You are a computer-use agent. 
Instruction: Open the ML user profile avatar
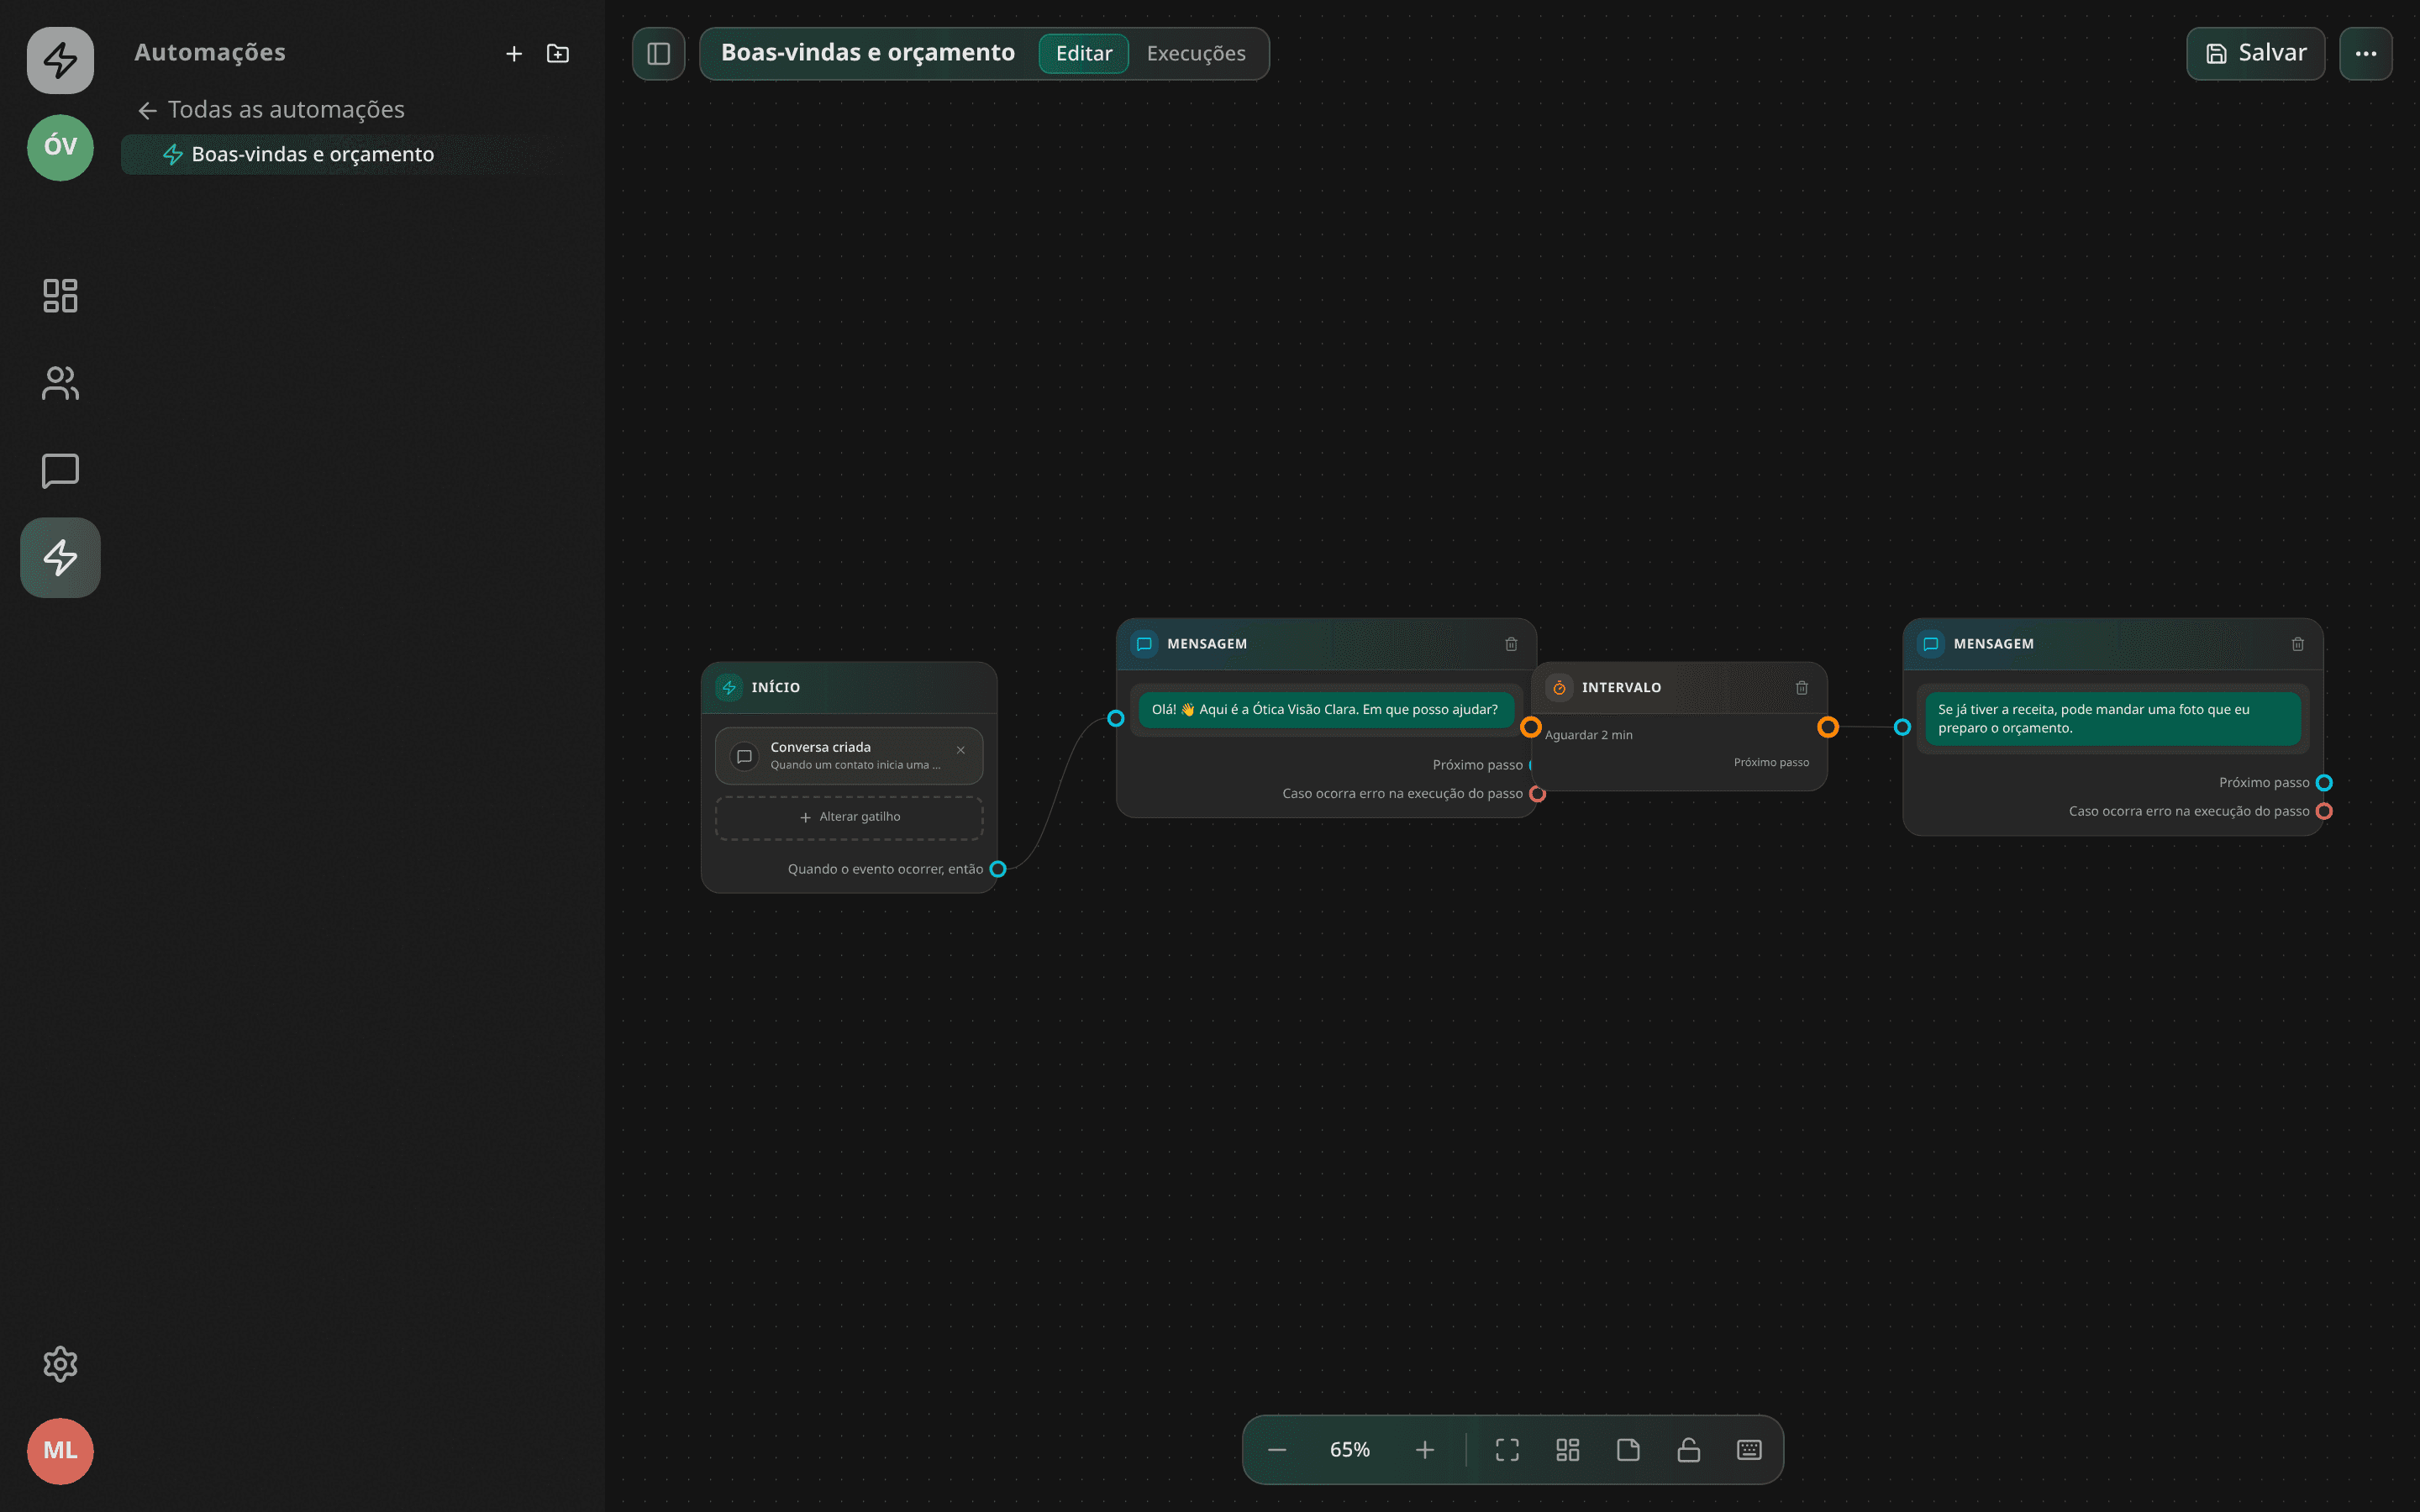(x=60, y=1451)
